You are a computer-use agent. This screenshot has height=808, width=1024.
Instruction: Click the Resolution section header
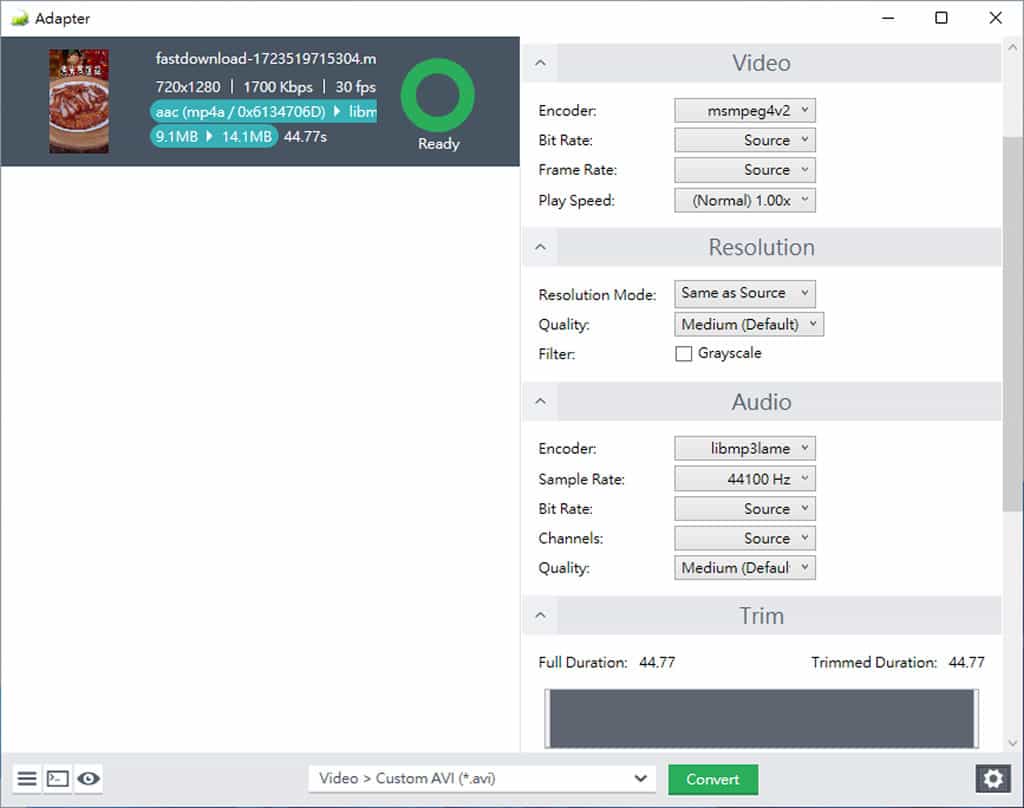click(x=761, y=247)
